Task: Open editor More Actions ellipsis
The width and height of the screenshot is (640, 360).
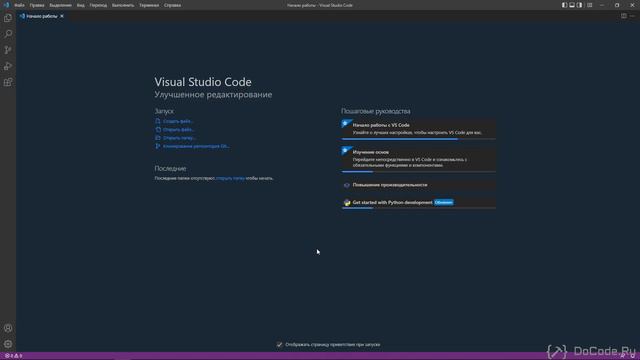Action: 632,16
